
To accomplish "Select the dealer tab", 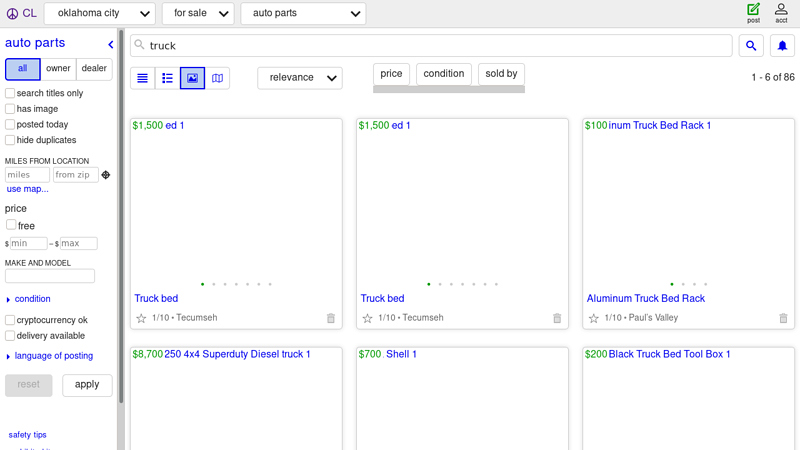I will click(x=94, y=69).
